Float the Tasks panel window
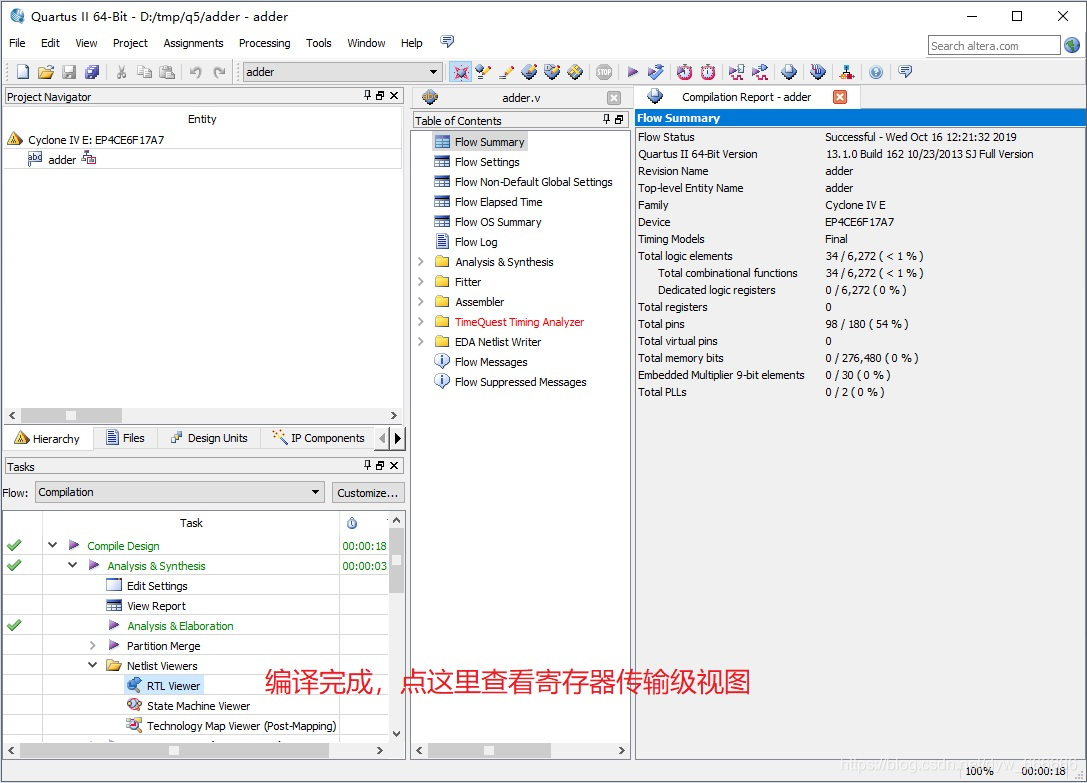Image resolution: width=1087 pixels, height=783 pixels. click(x=380, y=465)
